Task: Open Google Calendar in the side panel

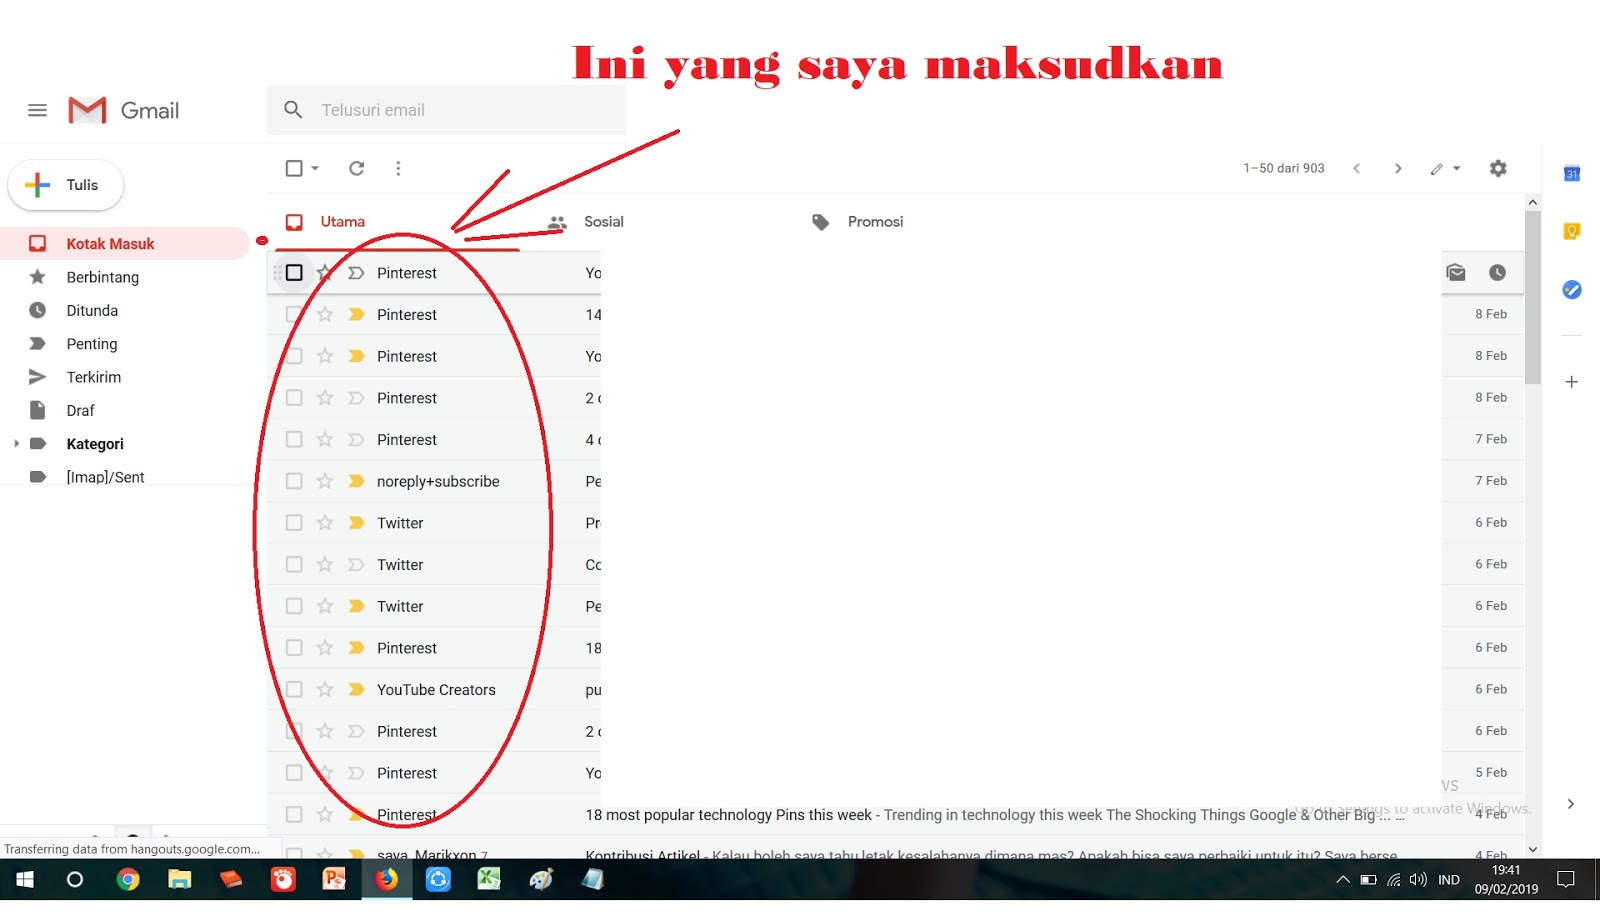Action: pyautogui.click(x=1571, y=173)
